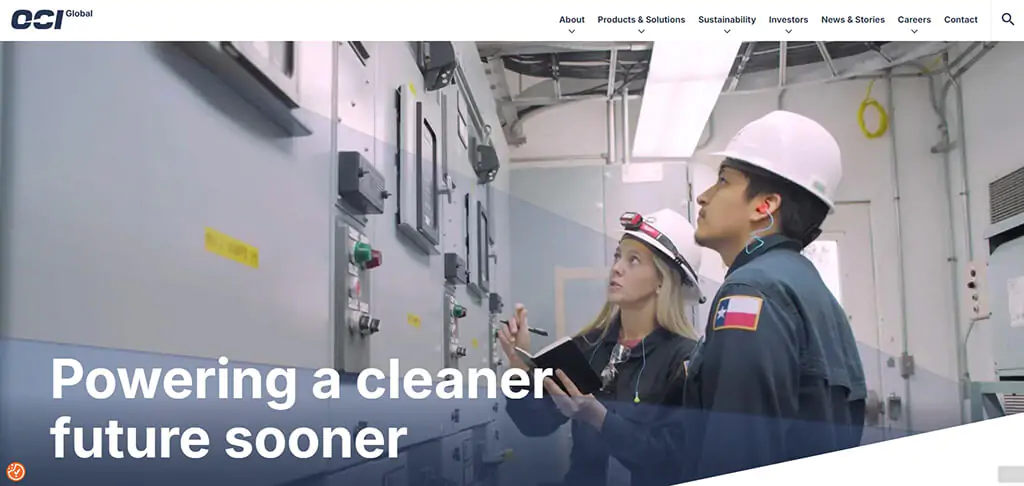
Task: Open the Products & Solutions menu
Action: (641, 20)
